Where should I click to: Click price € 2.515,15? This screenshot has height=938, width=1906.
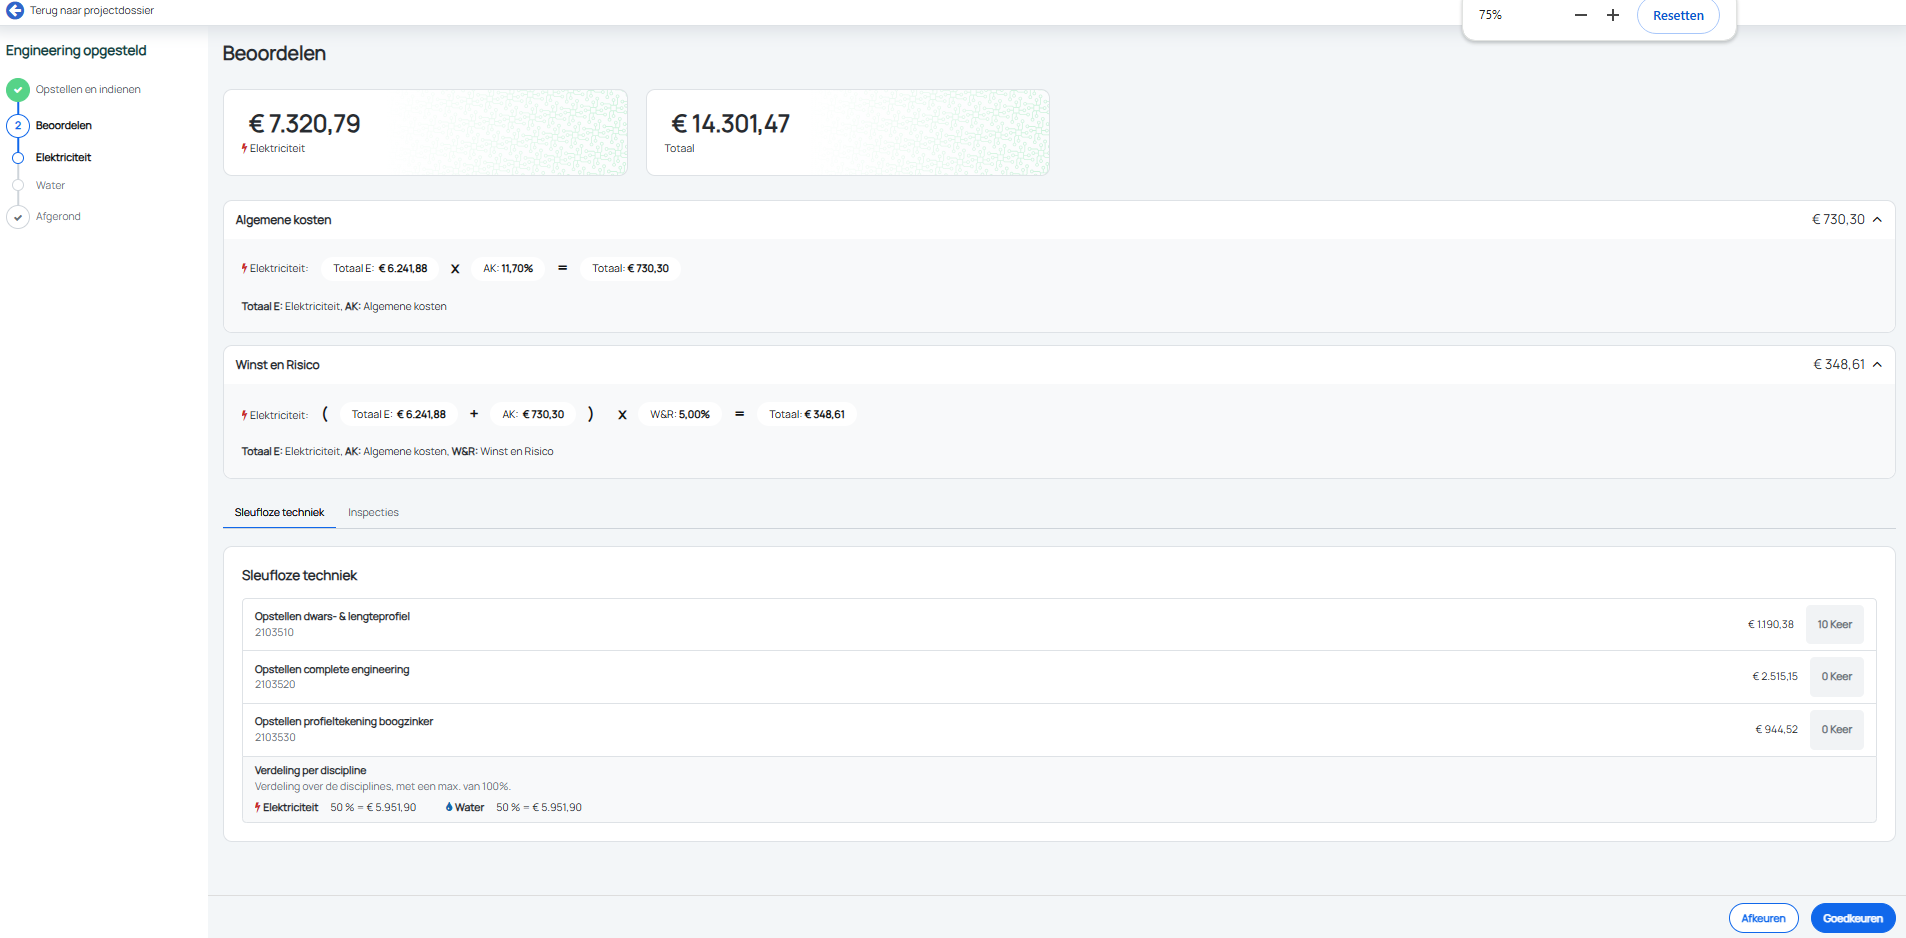click(1775, 677)
